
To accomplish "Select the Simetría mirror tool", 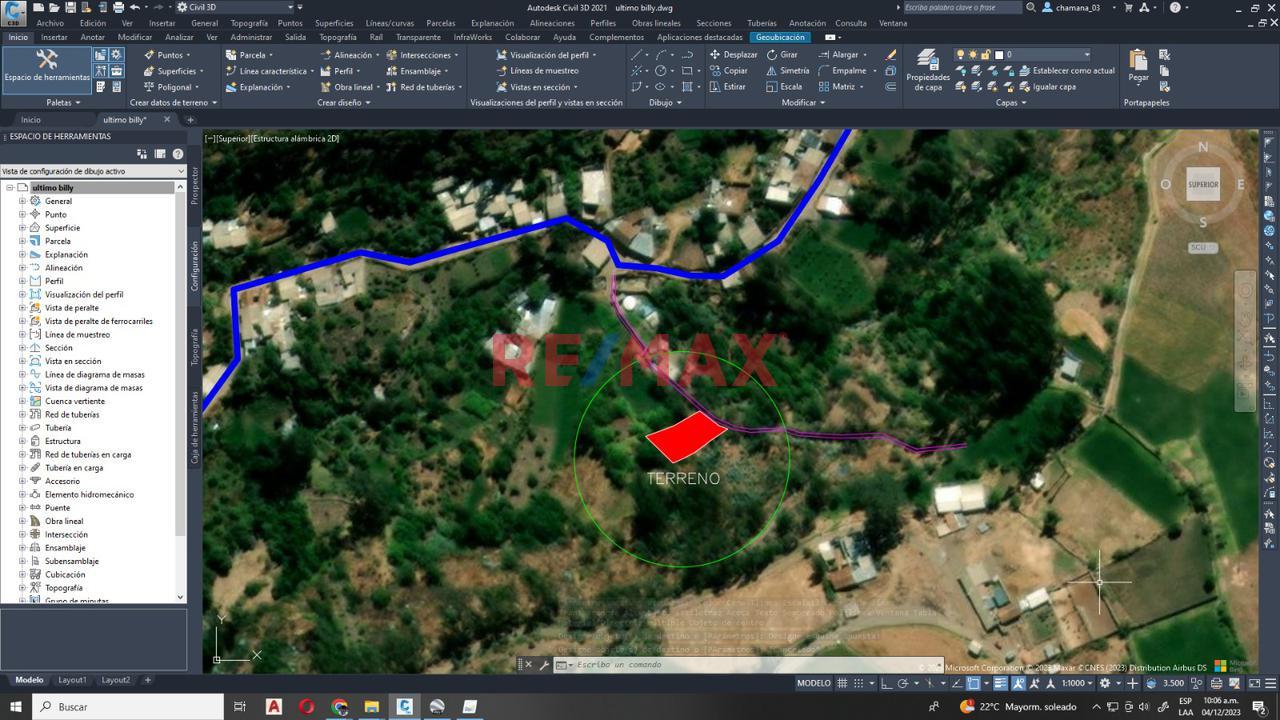I will [x=788, y=71].
